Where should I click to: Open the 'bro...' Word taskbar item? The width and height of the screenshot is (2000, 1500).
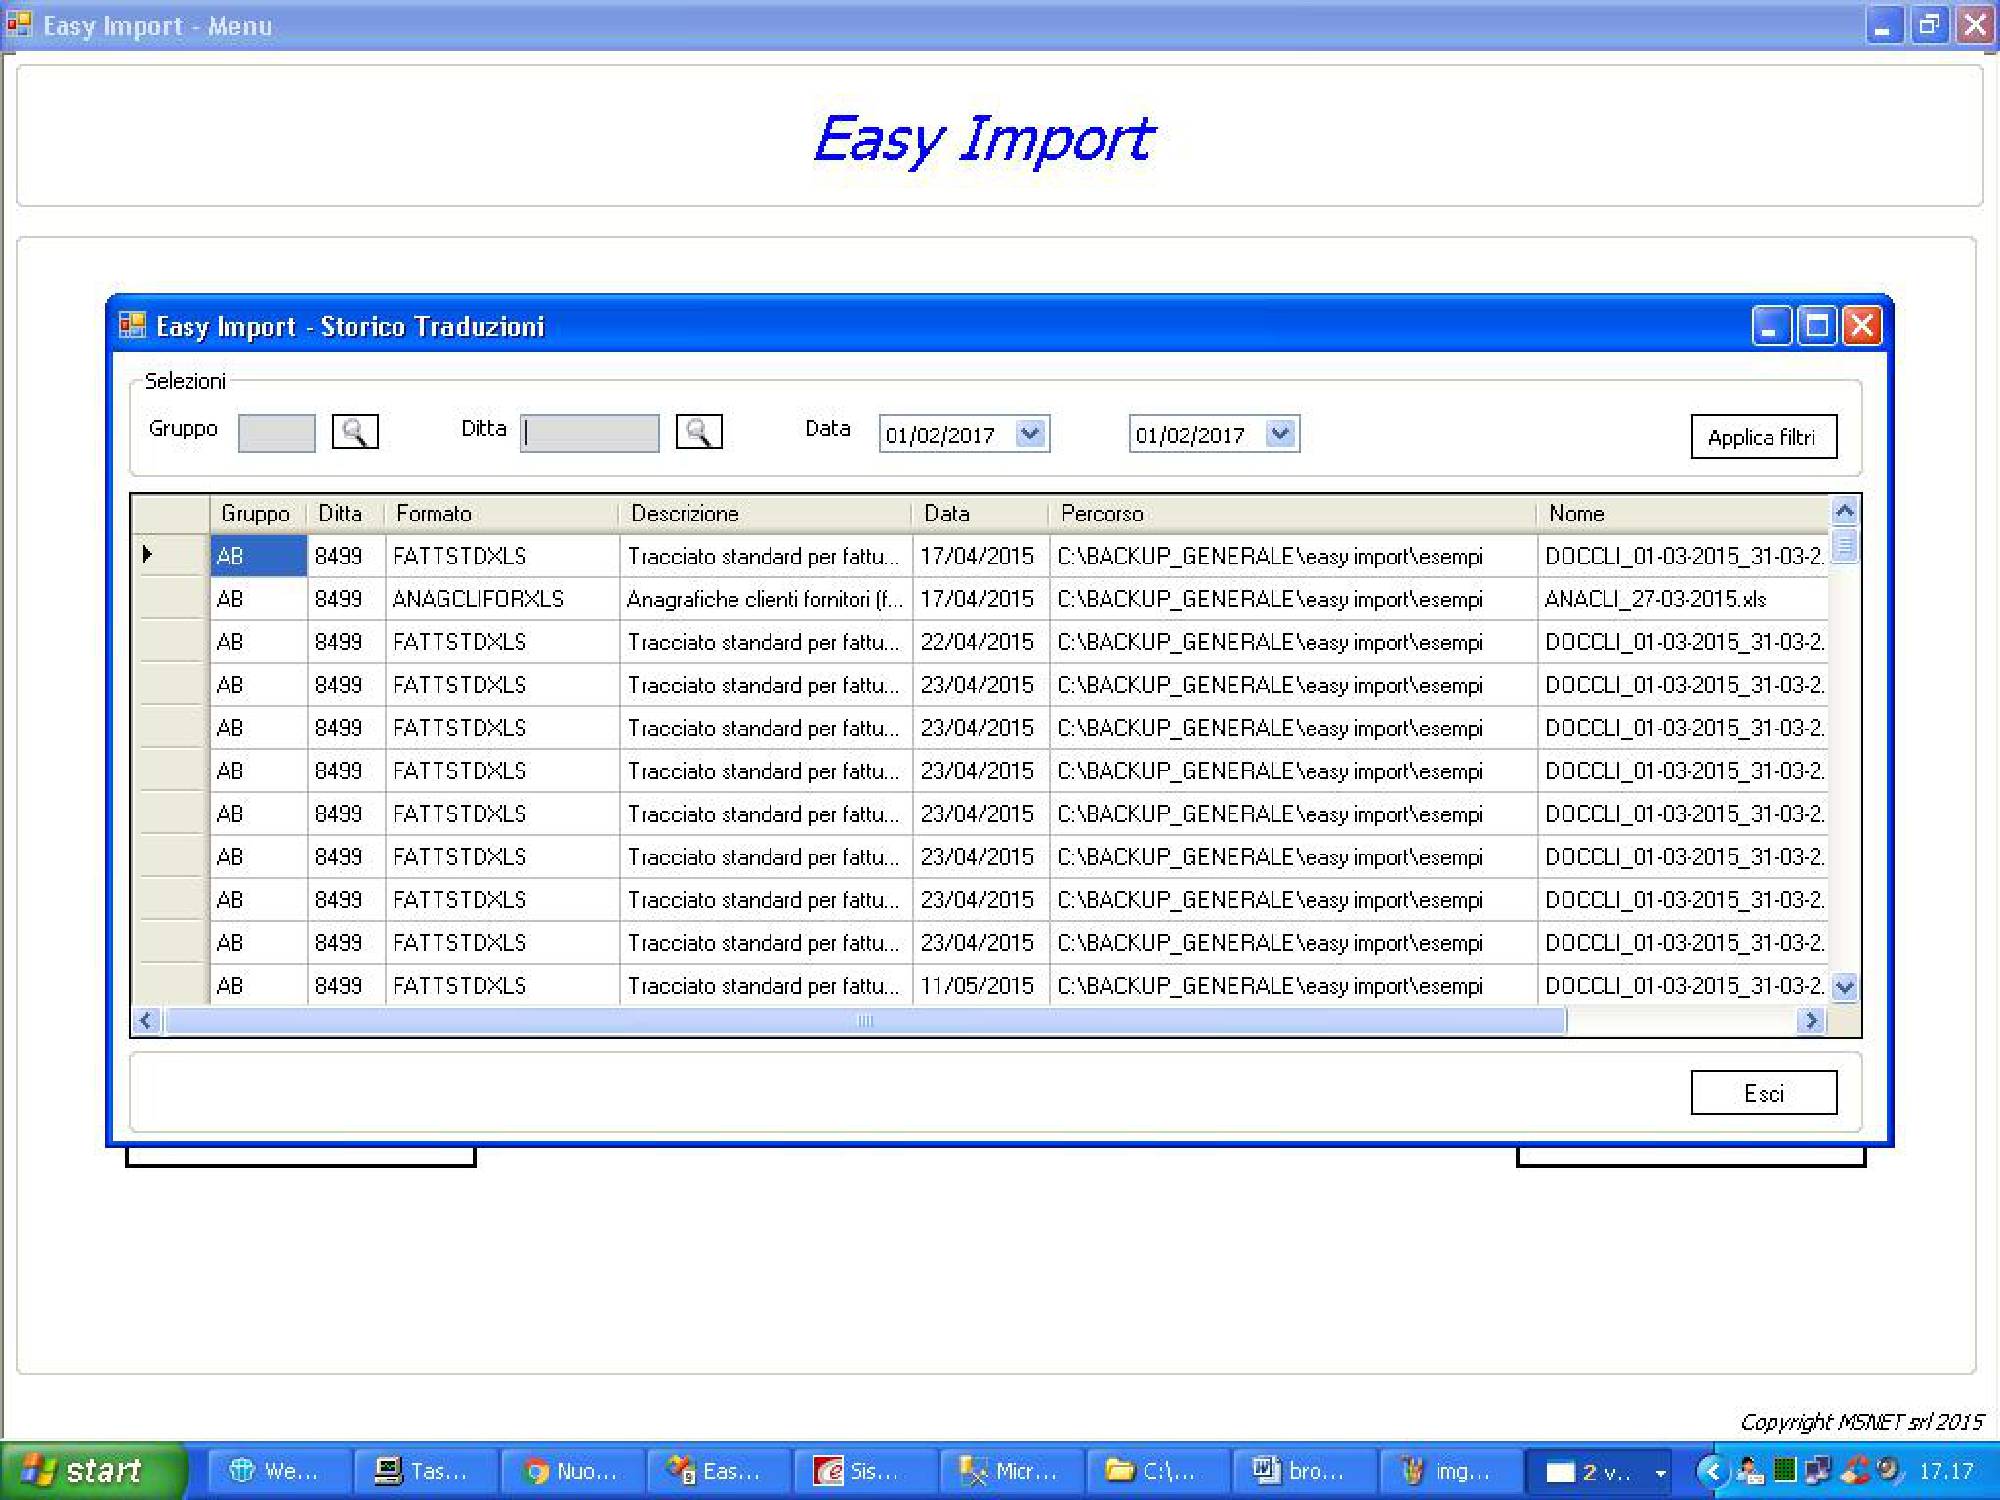point(1302,1471)
